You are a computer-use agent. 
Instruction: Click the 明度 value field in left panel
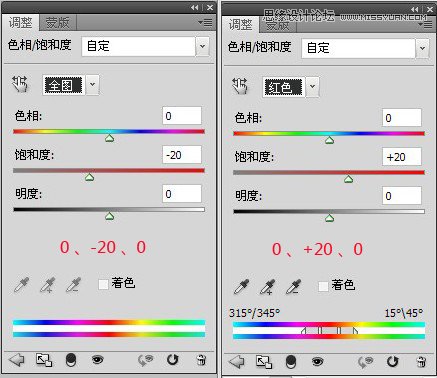(x=182, y=194)
